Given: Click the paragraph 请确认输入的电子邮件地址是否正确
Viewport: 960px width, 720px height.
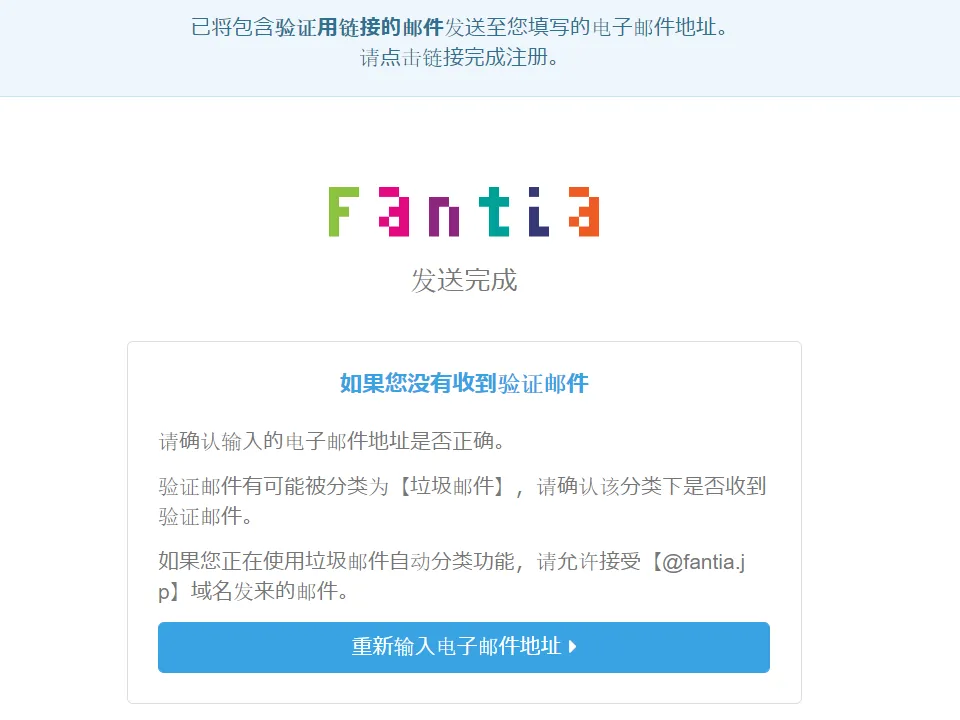Looking at the screenshot, I should [x=331, y=441].
